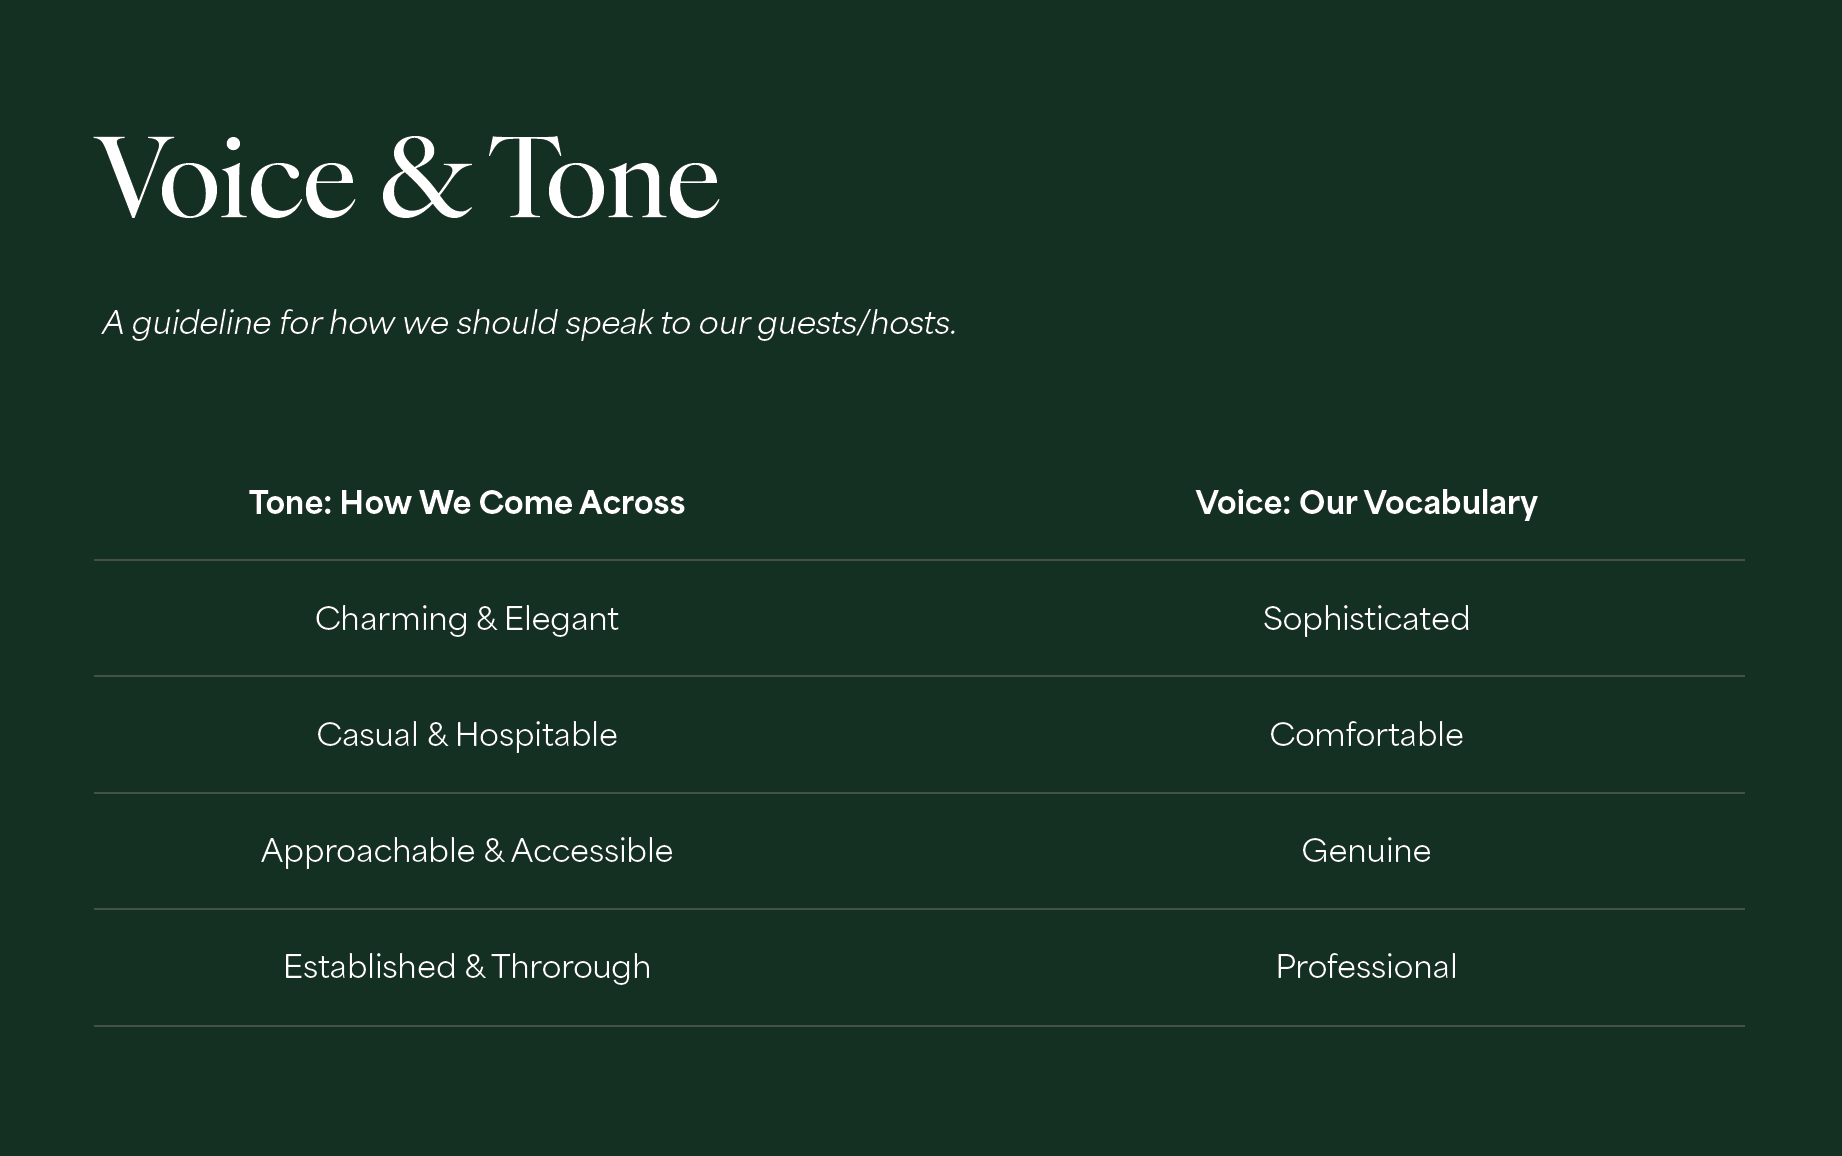Click the word guests/hosts in the subtitle
The image size is (1842, 1156).
(857, 323)
